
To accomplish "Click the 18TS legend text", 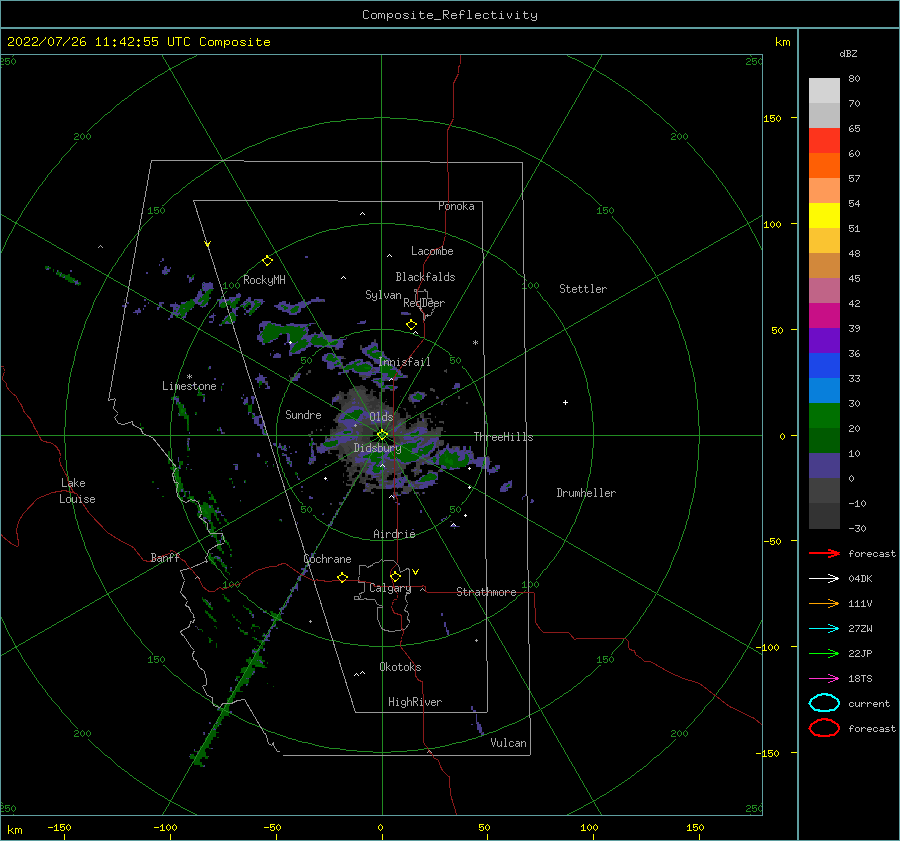I will [x=860, y=678].
